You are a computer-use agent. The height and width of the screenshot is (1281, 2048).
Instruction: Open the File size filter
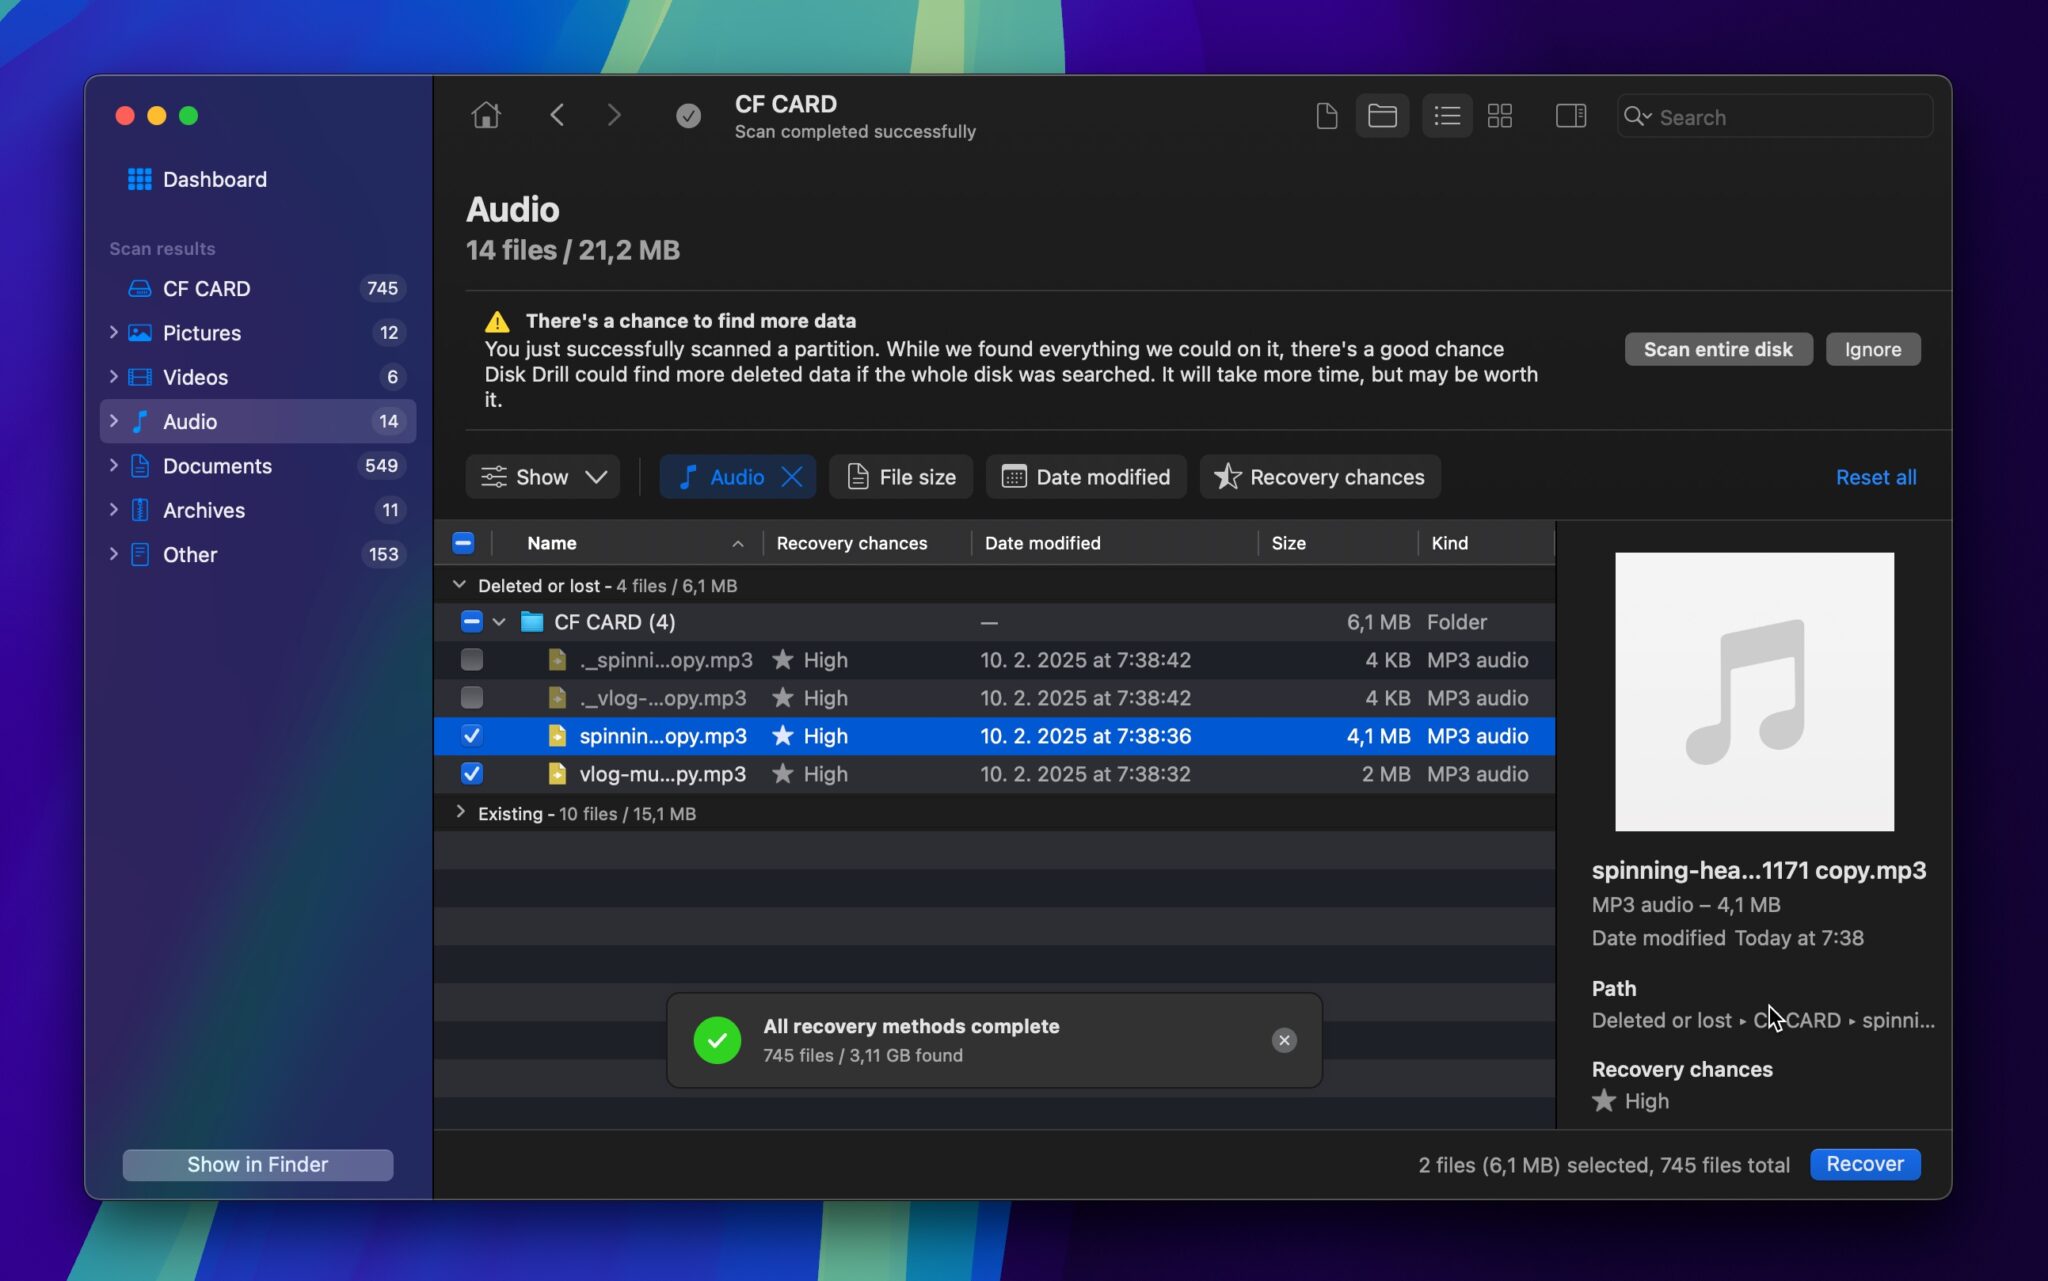pos(900,477)
